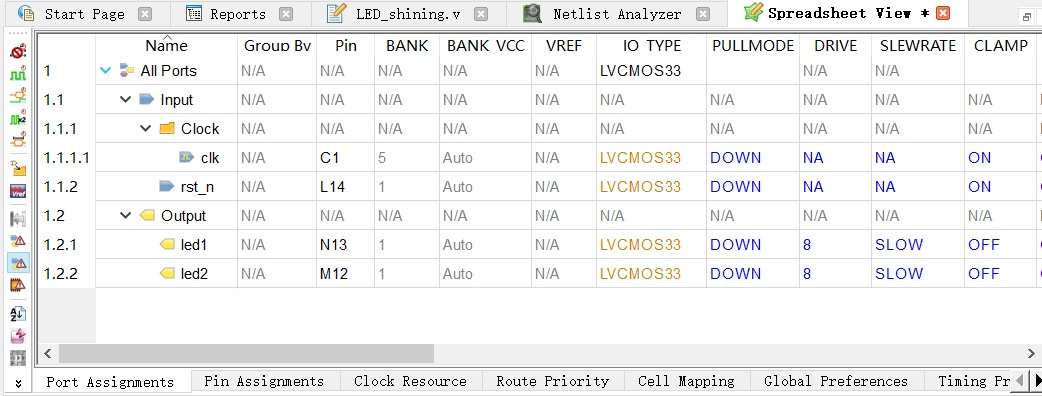Click the Pin column header
The image size is (1042, 396).
[346, 45]
